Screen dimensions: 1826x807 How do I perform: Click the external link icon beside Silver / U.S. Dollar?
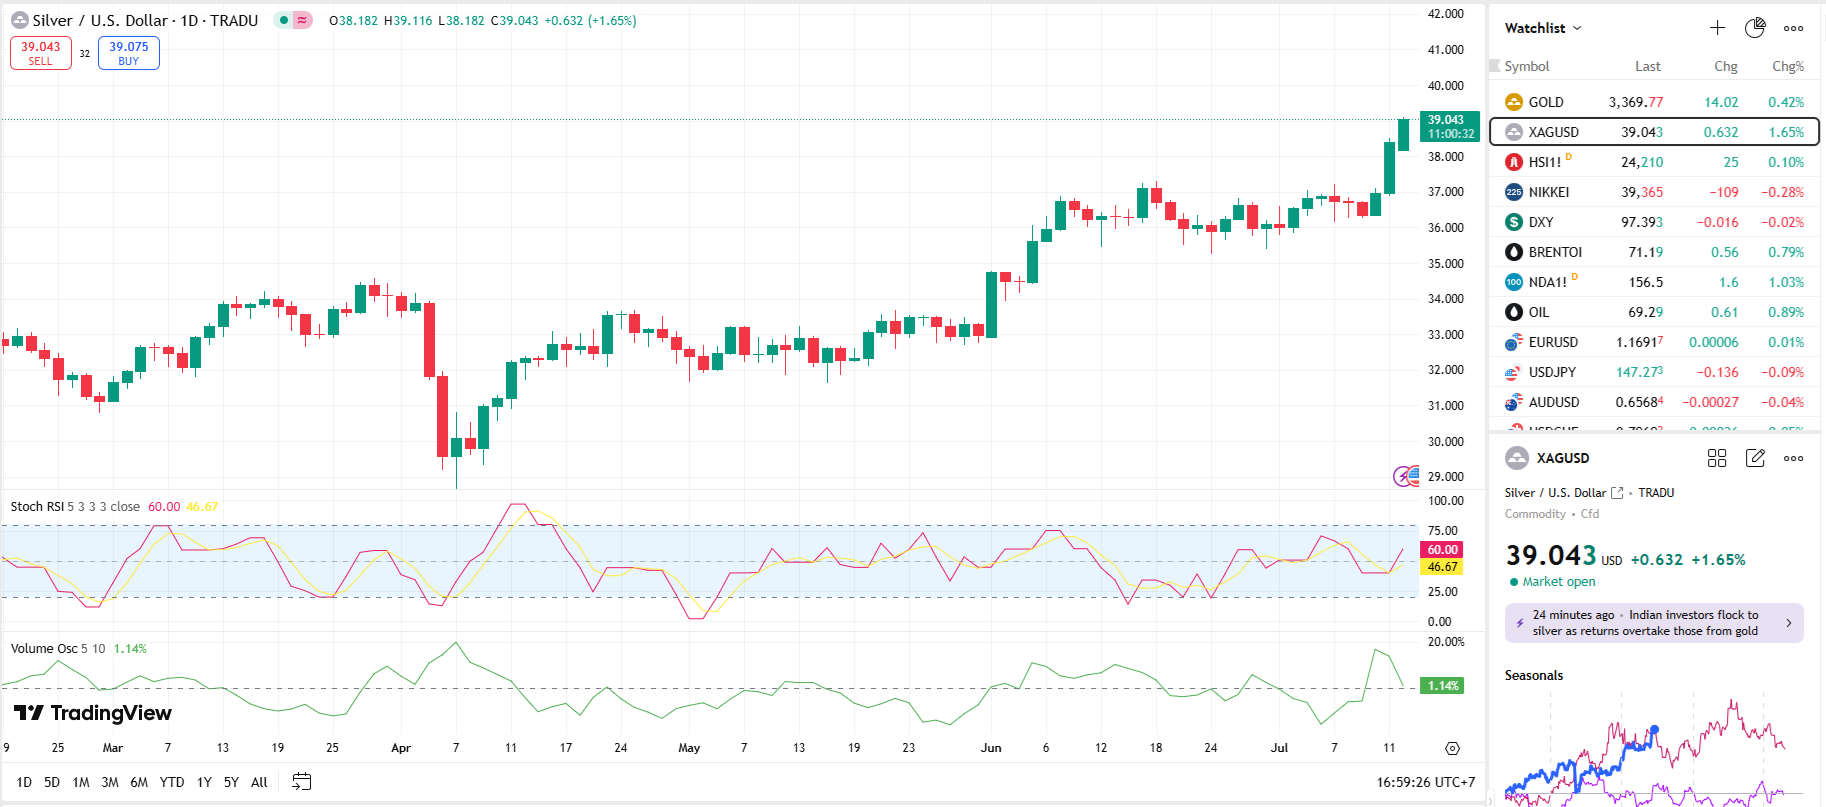(1617, 493)
